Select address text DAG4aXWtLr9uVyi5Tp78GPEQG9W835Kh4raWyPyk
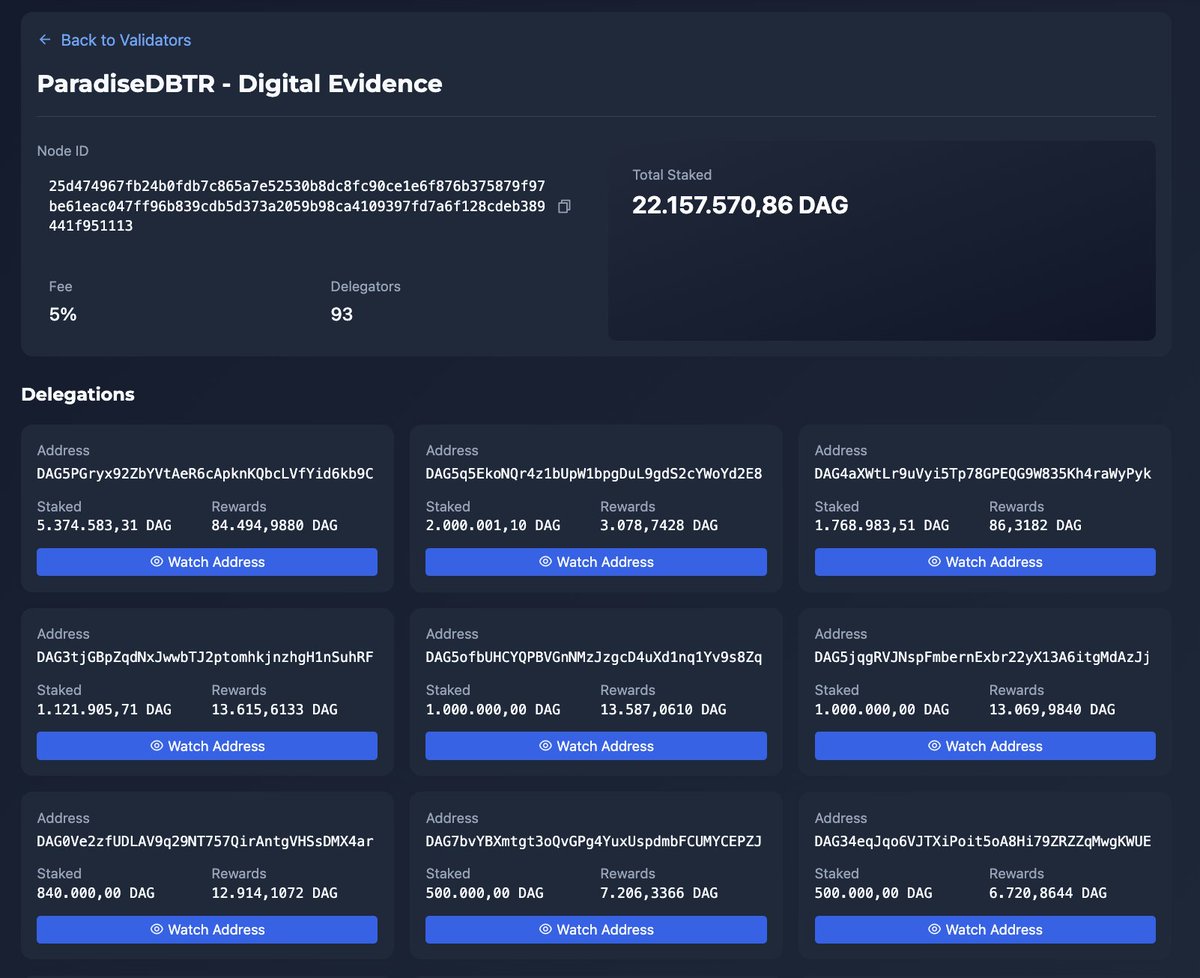1200x978 pixels. (983, 473)
